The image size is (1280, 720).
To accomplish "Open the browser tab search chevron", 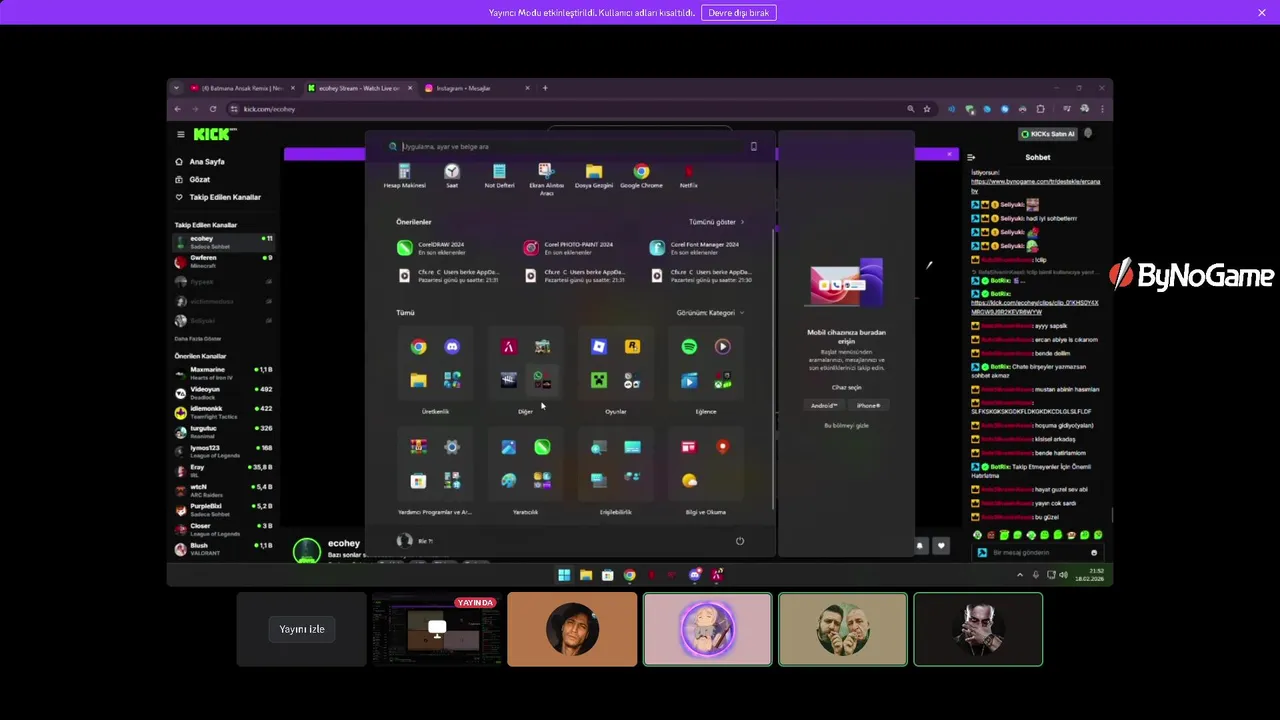I will (x=177, y=88).
